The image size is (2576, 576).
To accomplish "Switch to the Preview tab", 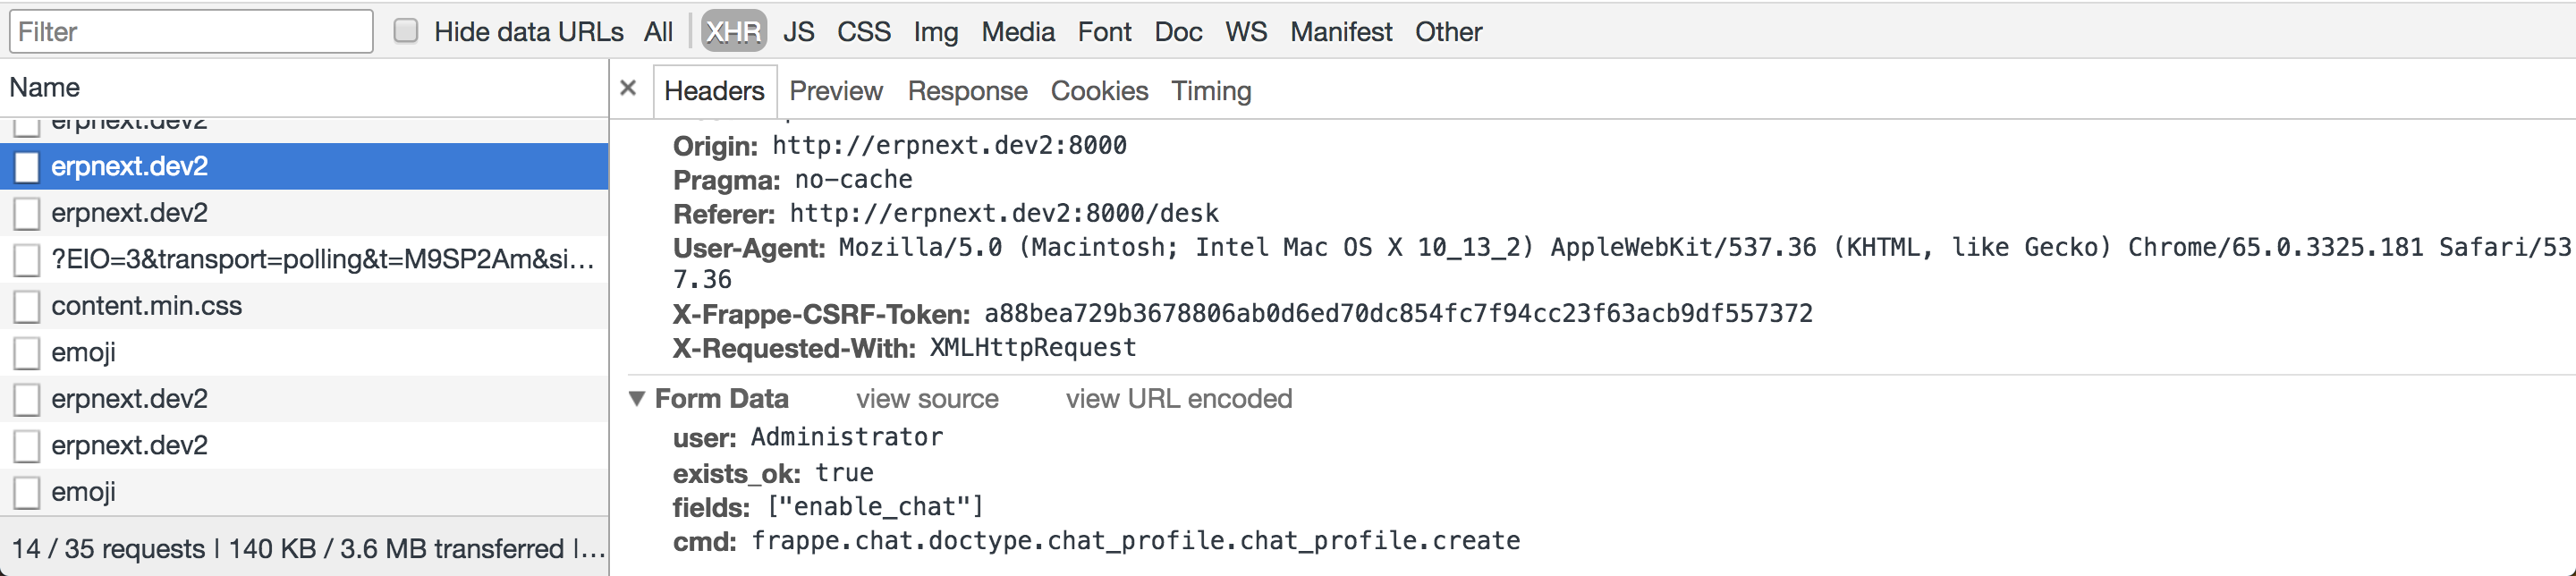I will coord(836,90).
